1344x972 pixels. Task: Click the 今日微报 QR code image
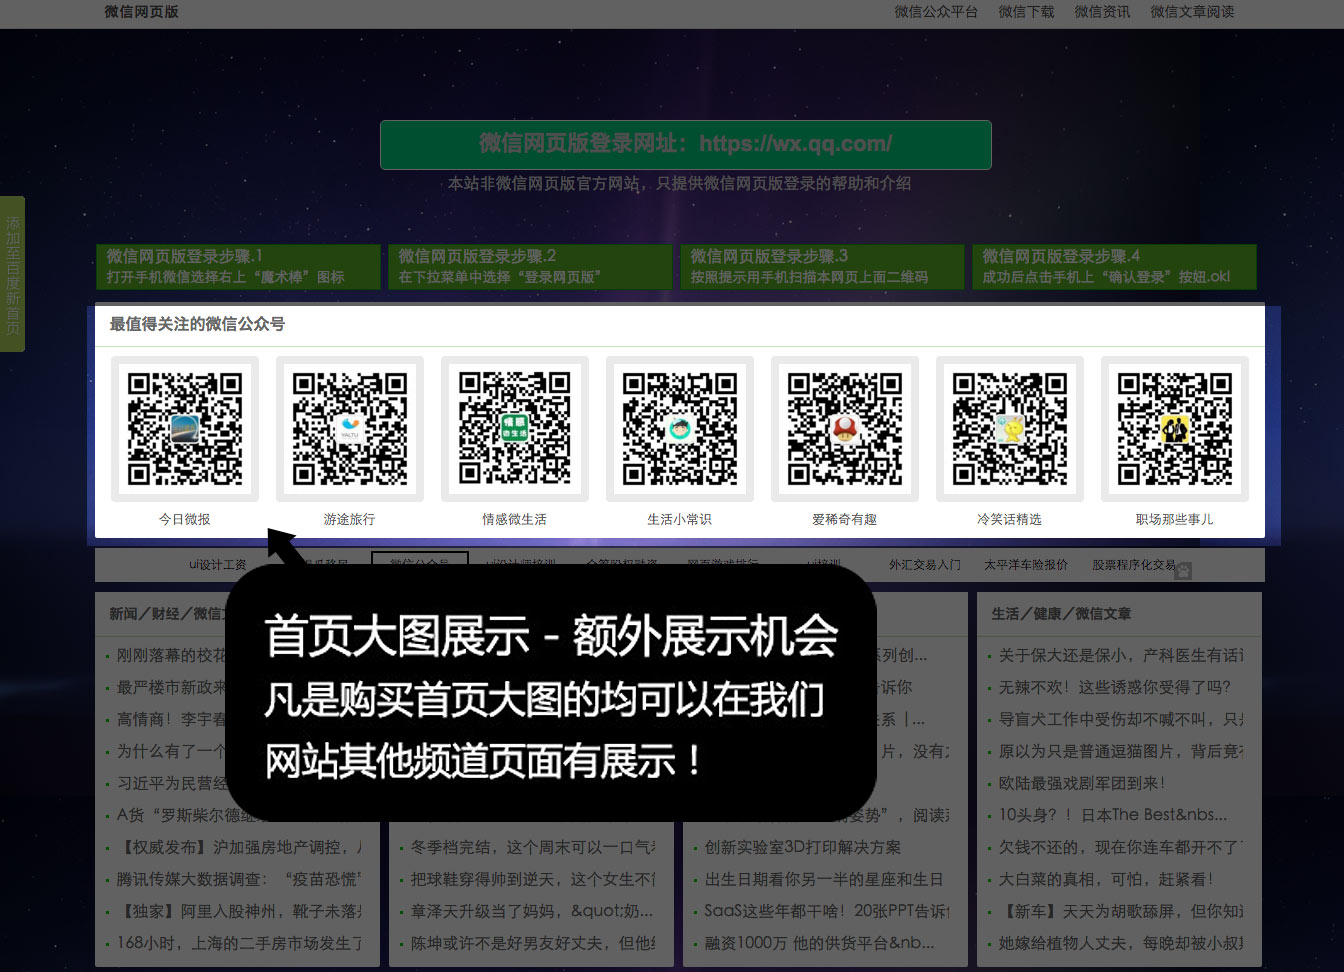pyautogui.click(x=185, y=429)
